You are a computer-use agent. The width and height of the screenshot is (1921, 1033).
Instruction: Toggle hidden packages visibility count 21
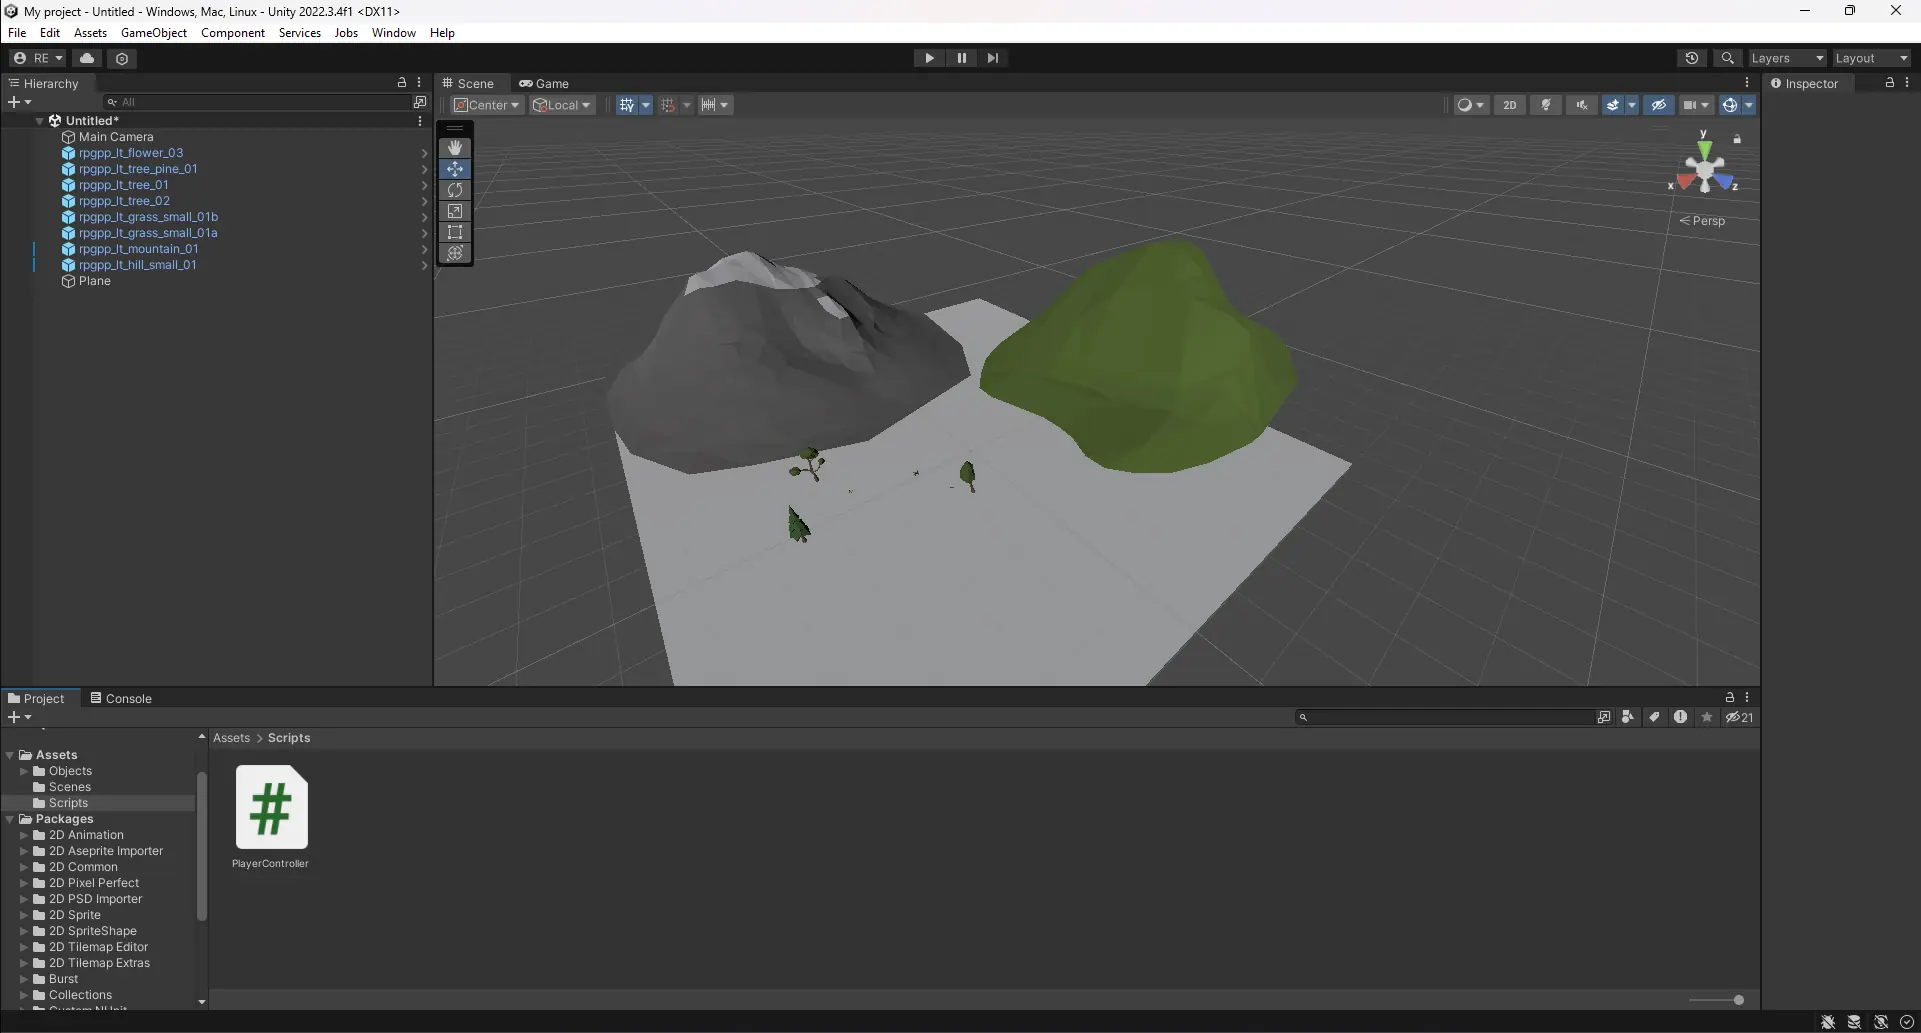click(1740, 717)
